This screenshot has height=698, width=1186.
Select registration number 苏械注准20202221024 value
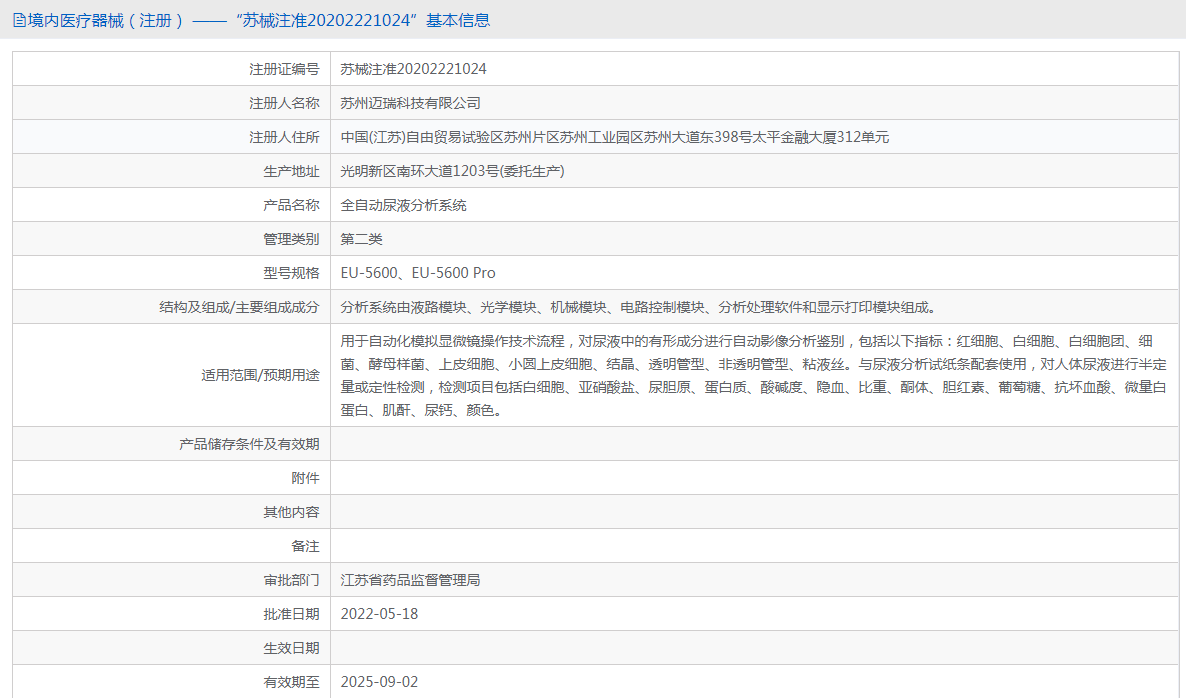tap(413, 69)
